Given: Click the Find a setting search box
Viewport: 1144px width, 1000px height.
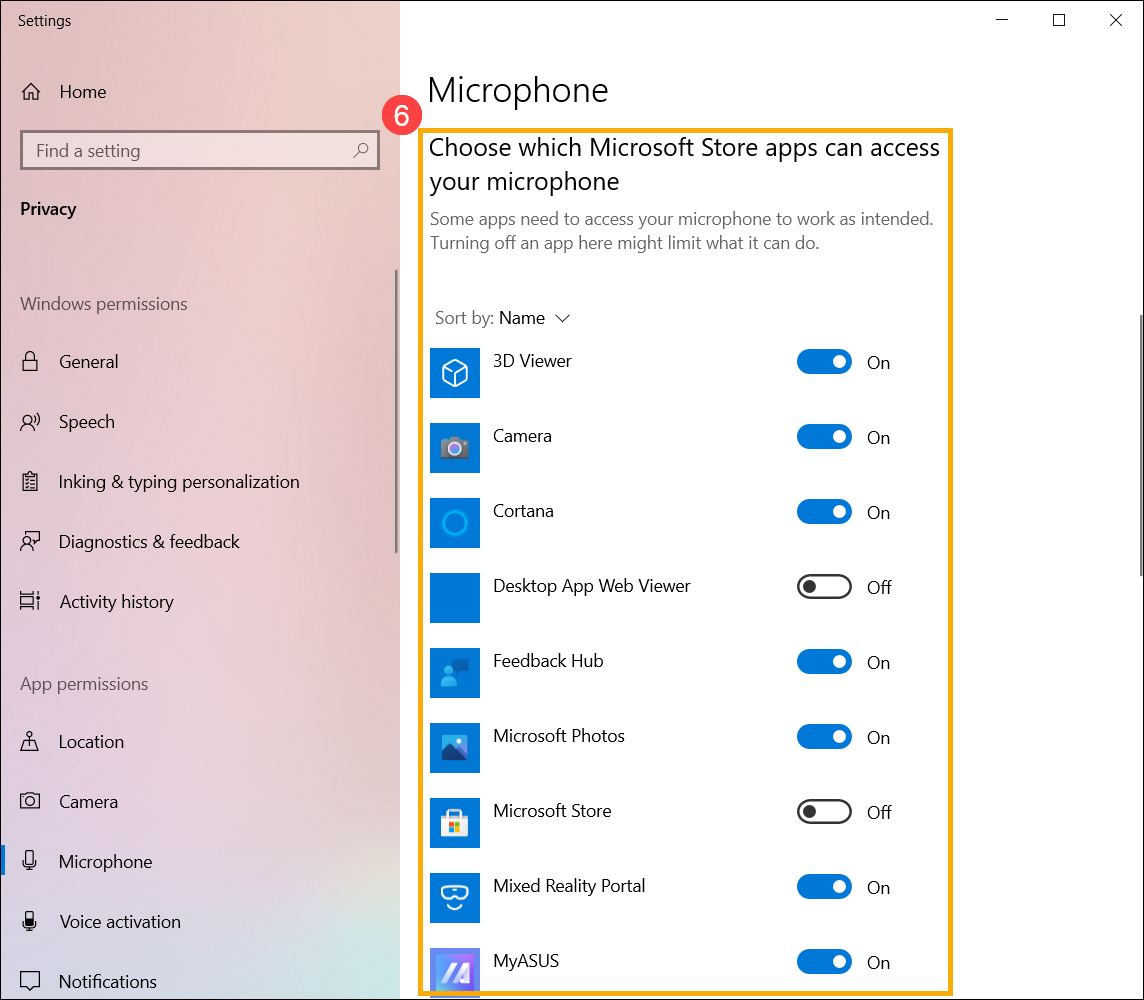Looking at the screenshot, I should pos(200,150).
